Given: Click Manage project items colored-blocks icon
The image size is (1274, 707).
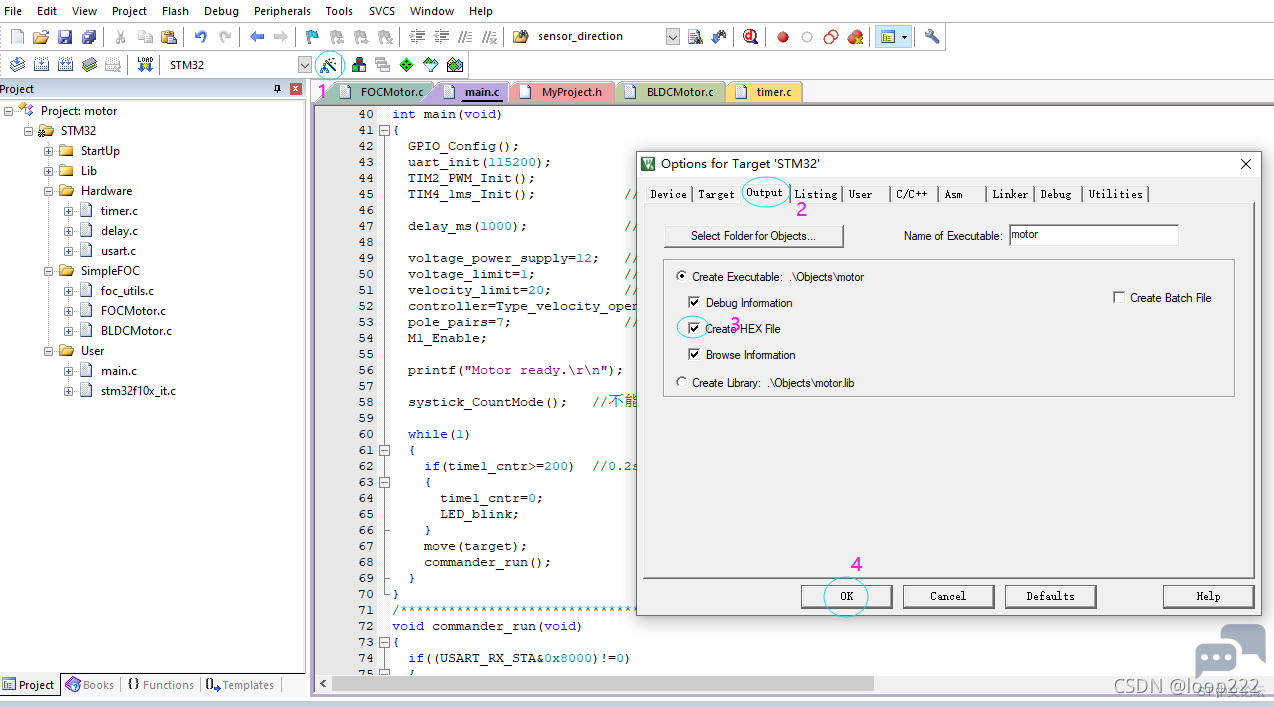Looking at the screenshot, I should pyautogui.click(x=358, y=65).
